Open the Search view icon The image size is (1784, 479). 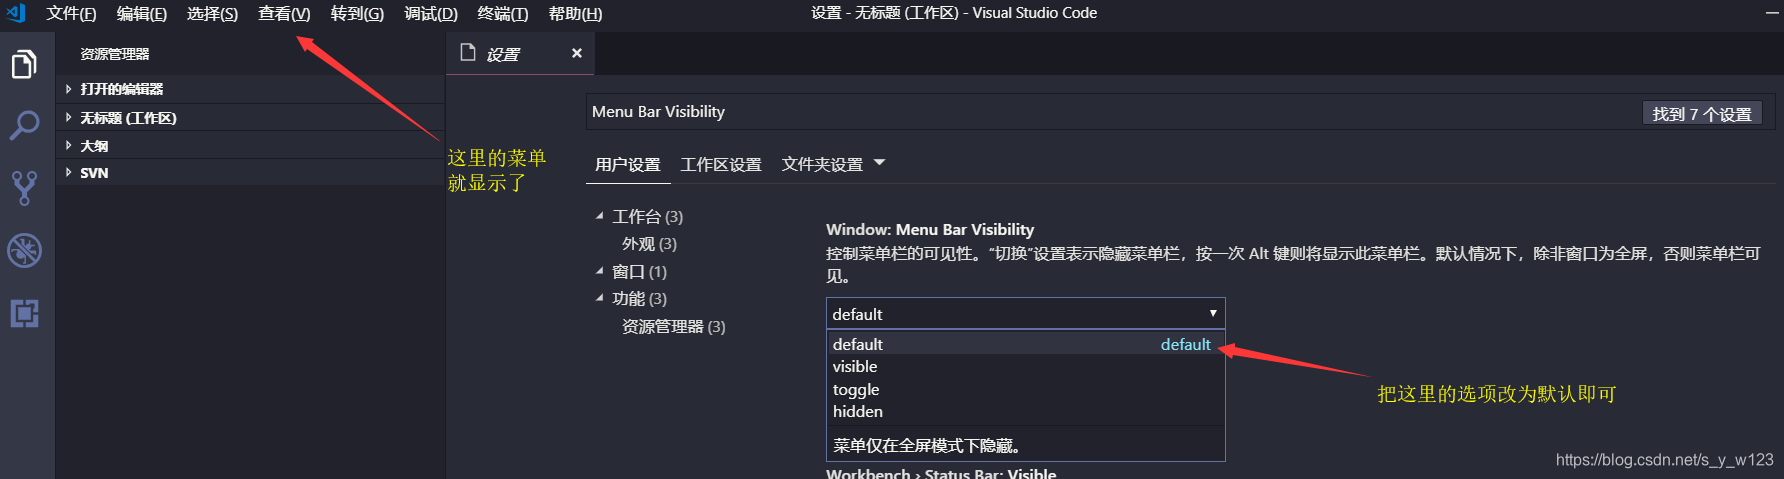[24, 126]
